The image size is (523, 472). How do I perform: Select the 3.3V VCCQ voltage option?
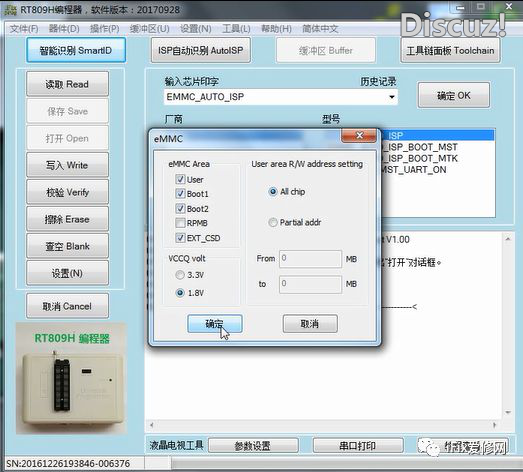pyautogui.click(x=180, y=275)
